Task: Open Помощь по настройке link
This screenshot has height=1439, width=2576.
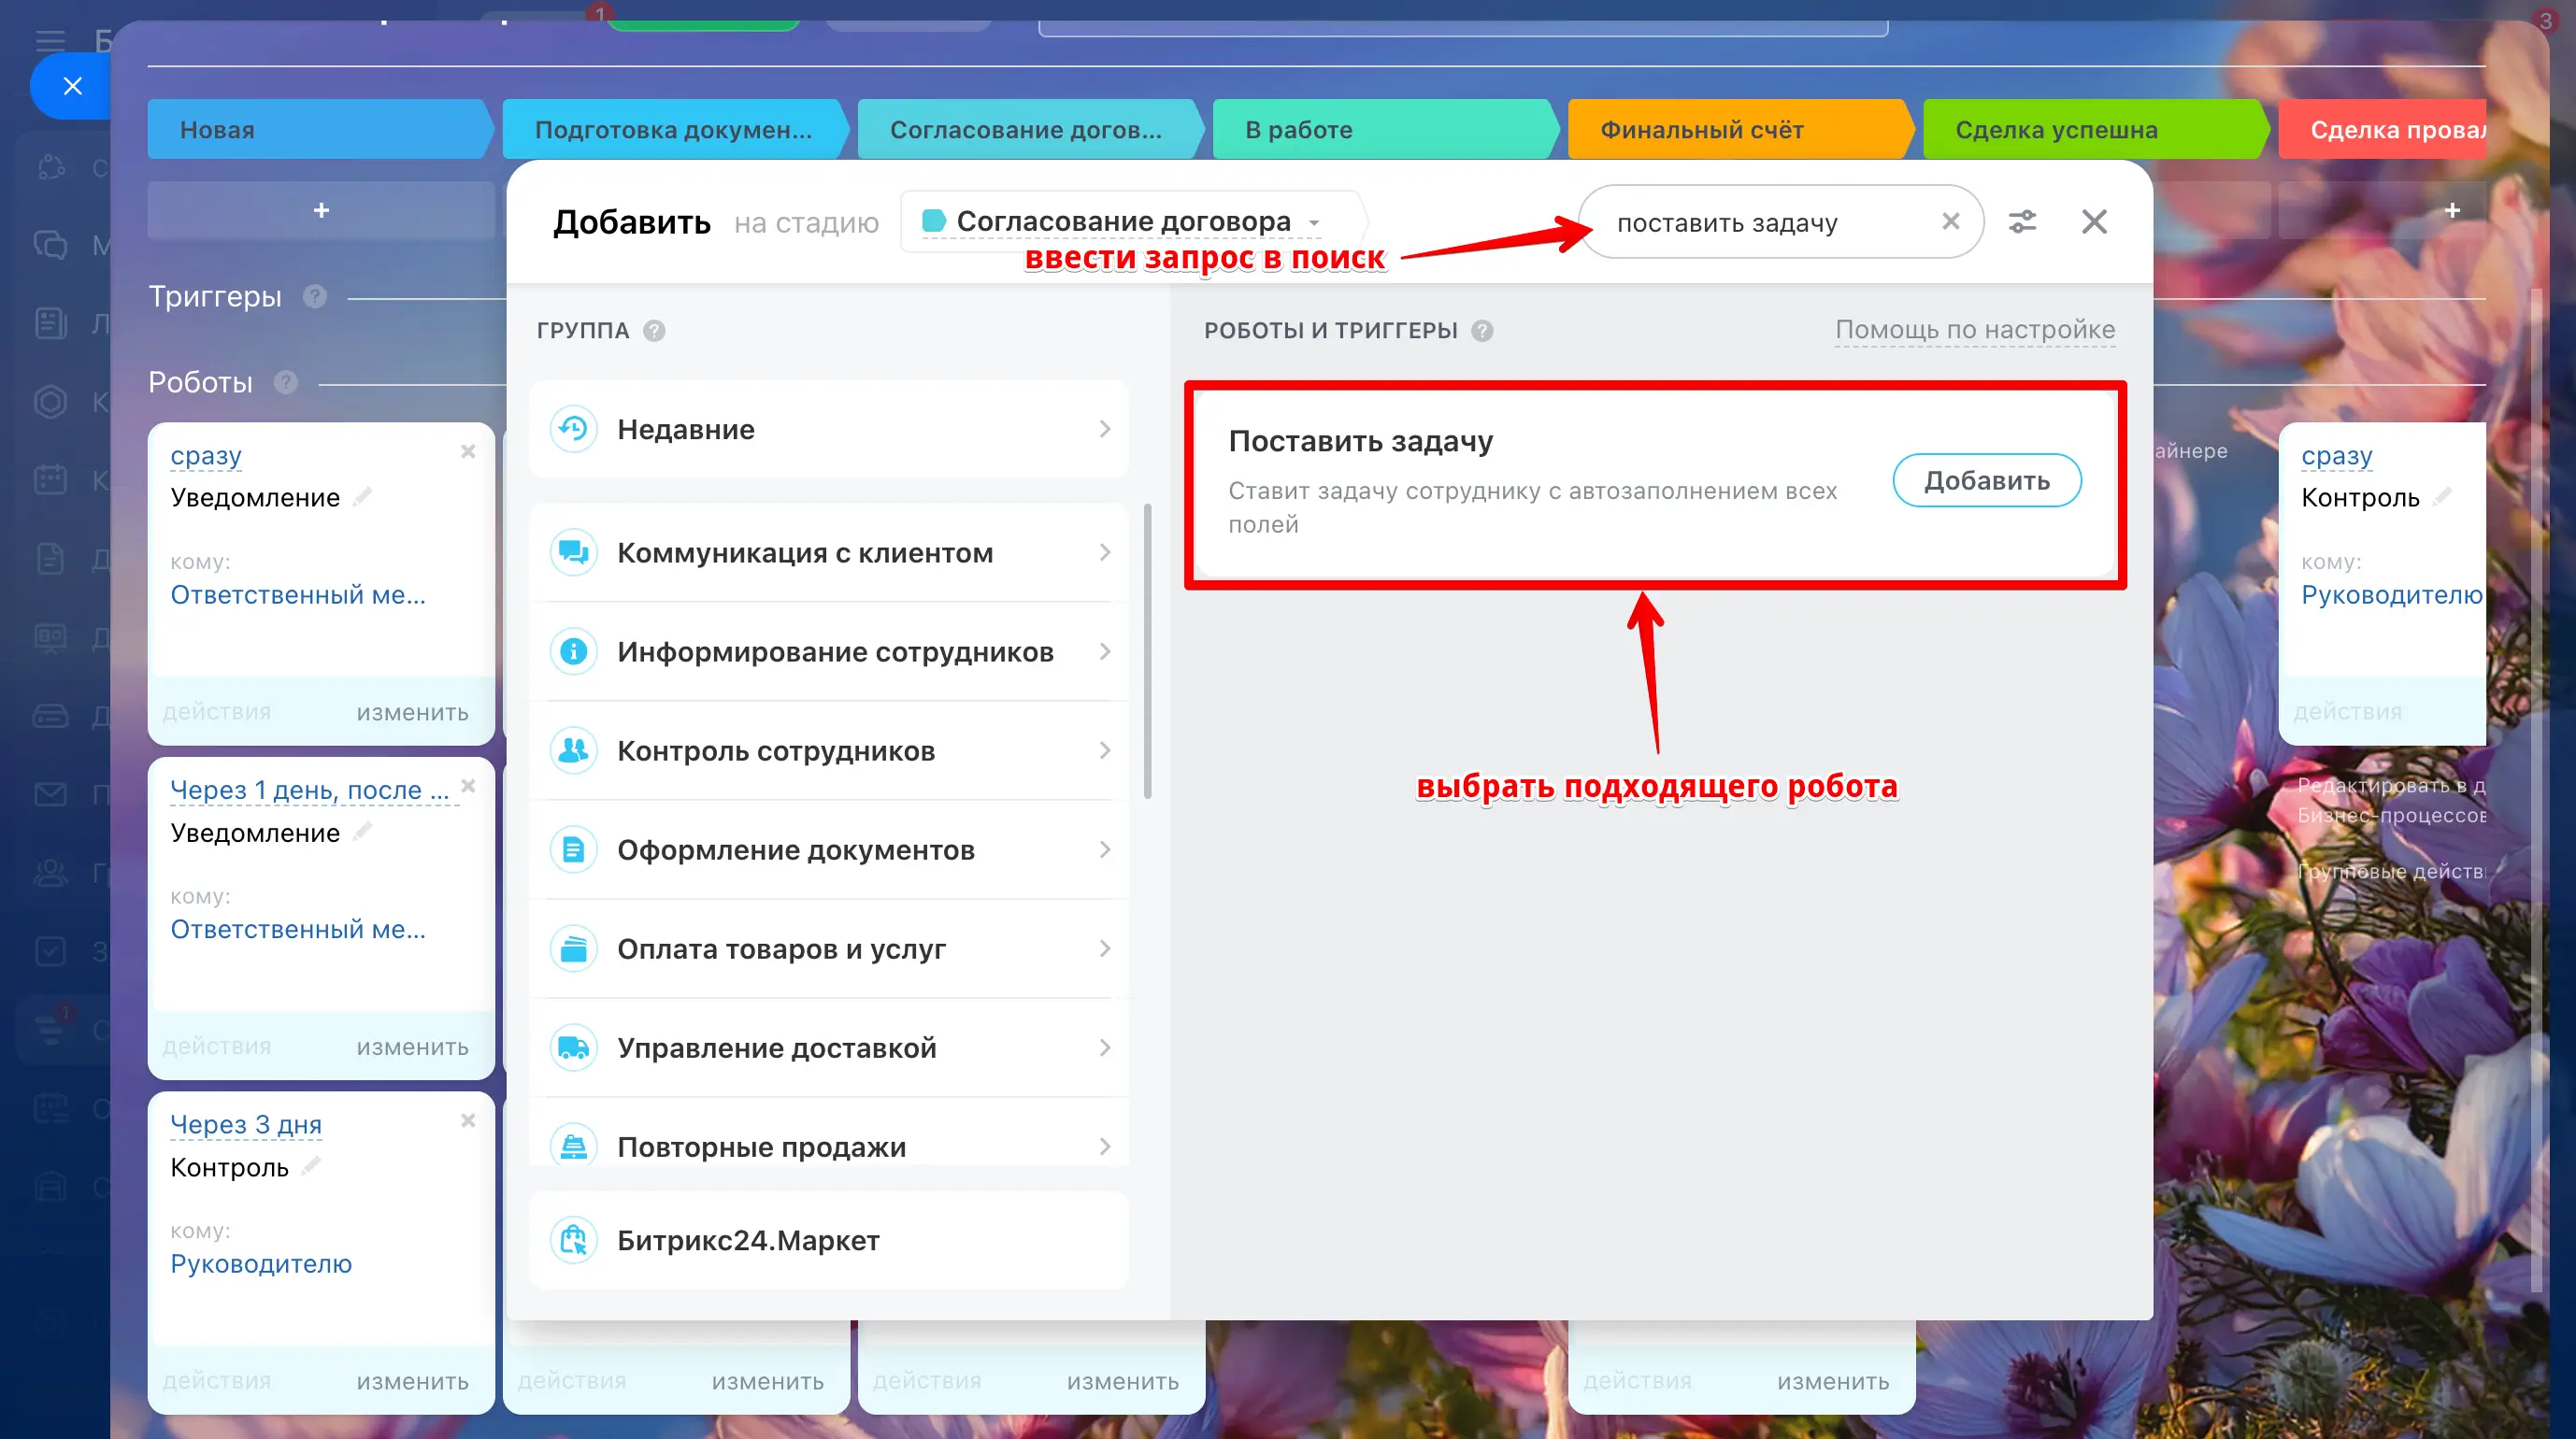Action: (1974, 330)
